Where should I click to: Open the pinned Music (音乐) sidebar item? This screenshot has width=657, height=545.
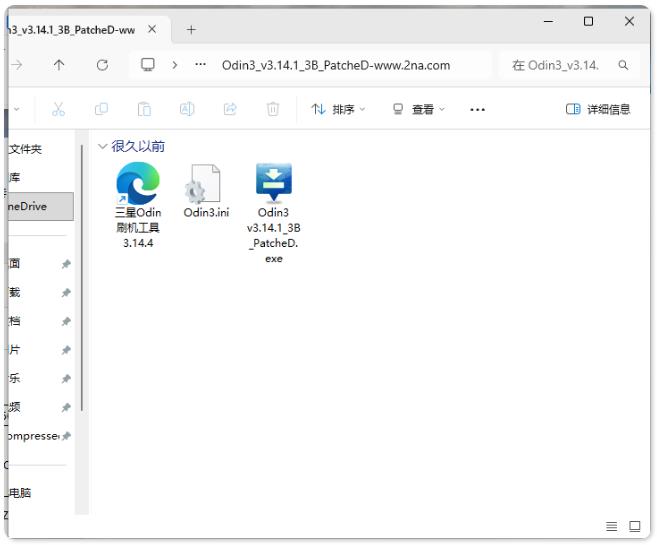[14, 378]
